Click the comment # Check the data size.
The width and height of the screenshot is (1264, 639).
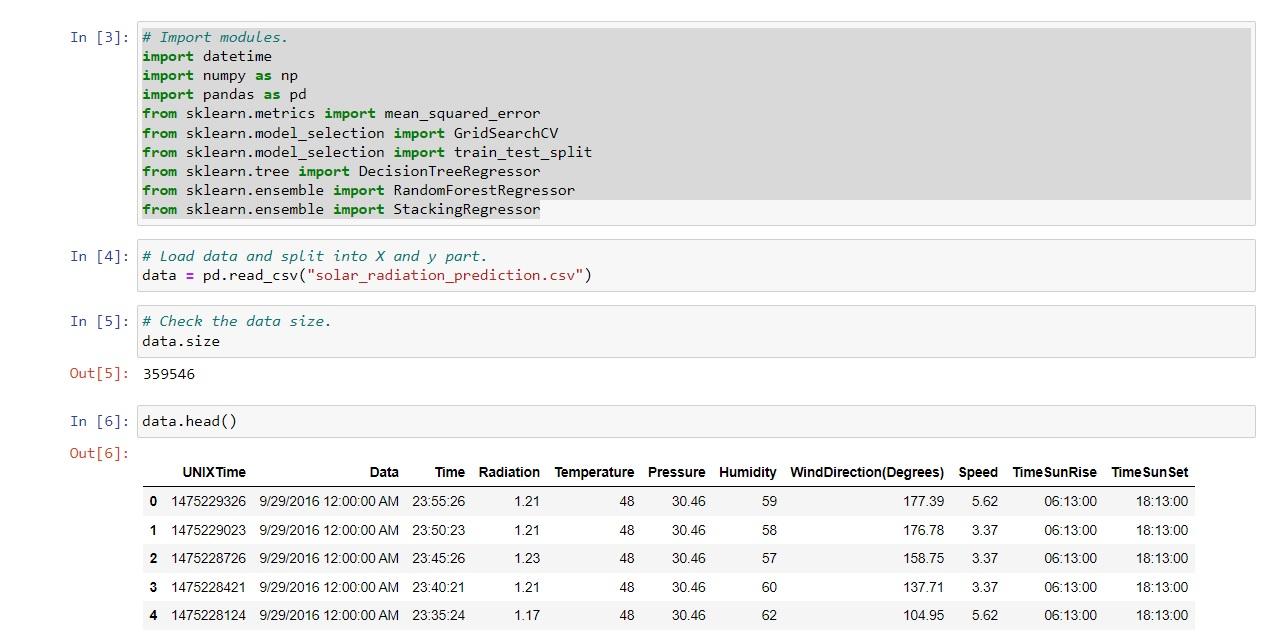click(236, 321)
